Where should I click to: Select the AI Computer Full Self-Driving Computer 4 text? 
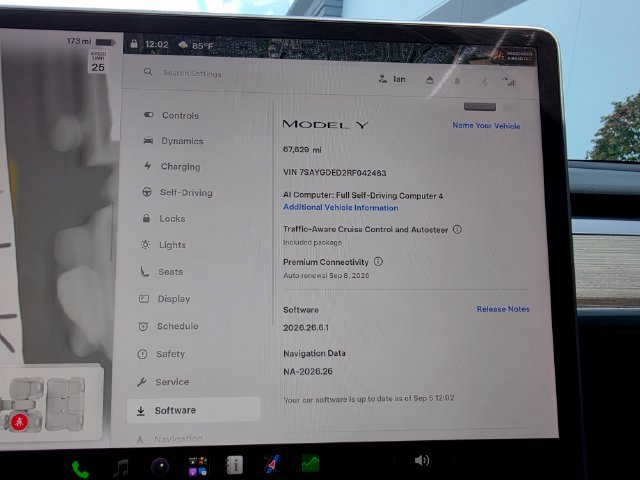point(363,196)
